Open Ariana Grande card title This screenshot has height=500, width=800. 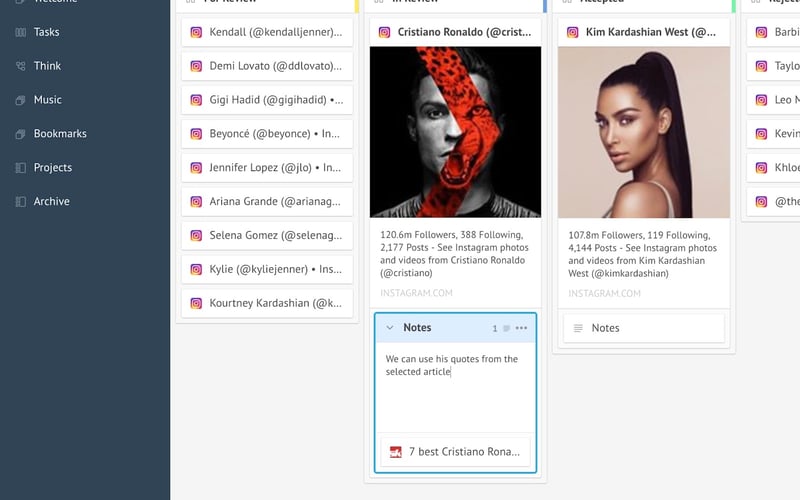275,201
